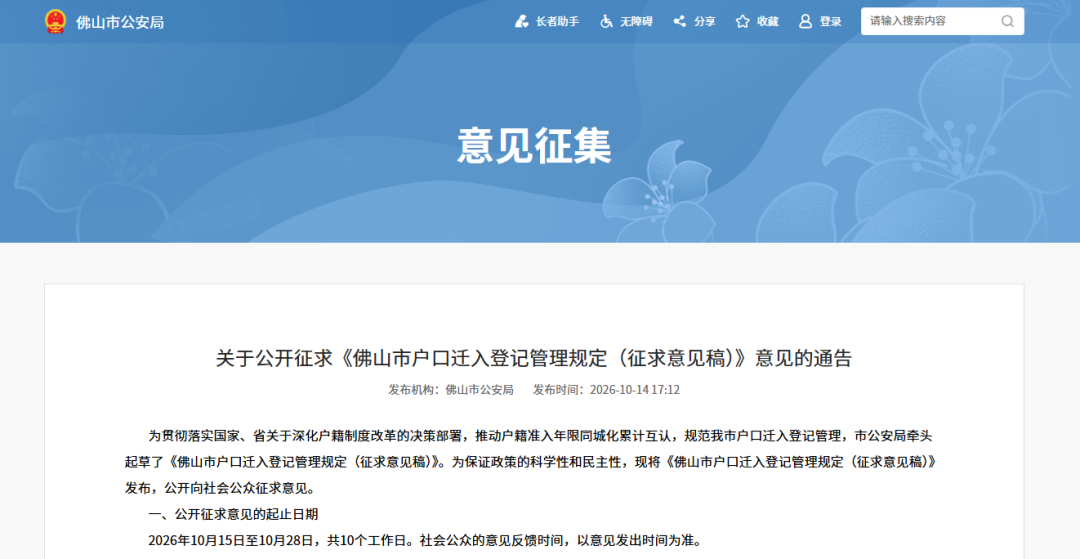Click the line 发布，公开向社会公众征求意见。
Image resolution: width=1080 pixels, height=559 pixels.
tap(220, 488)
